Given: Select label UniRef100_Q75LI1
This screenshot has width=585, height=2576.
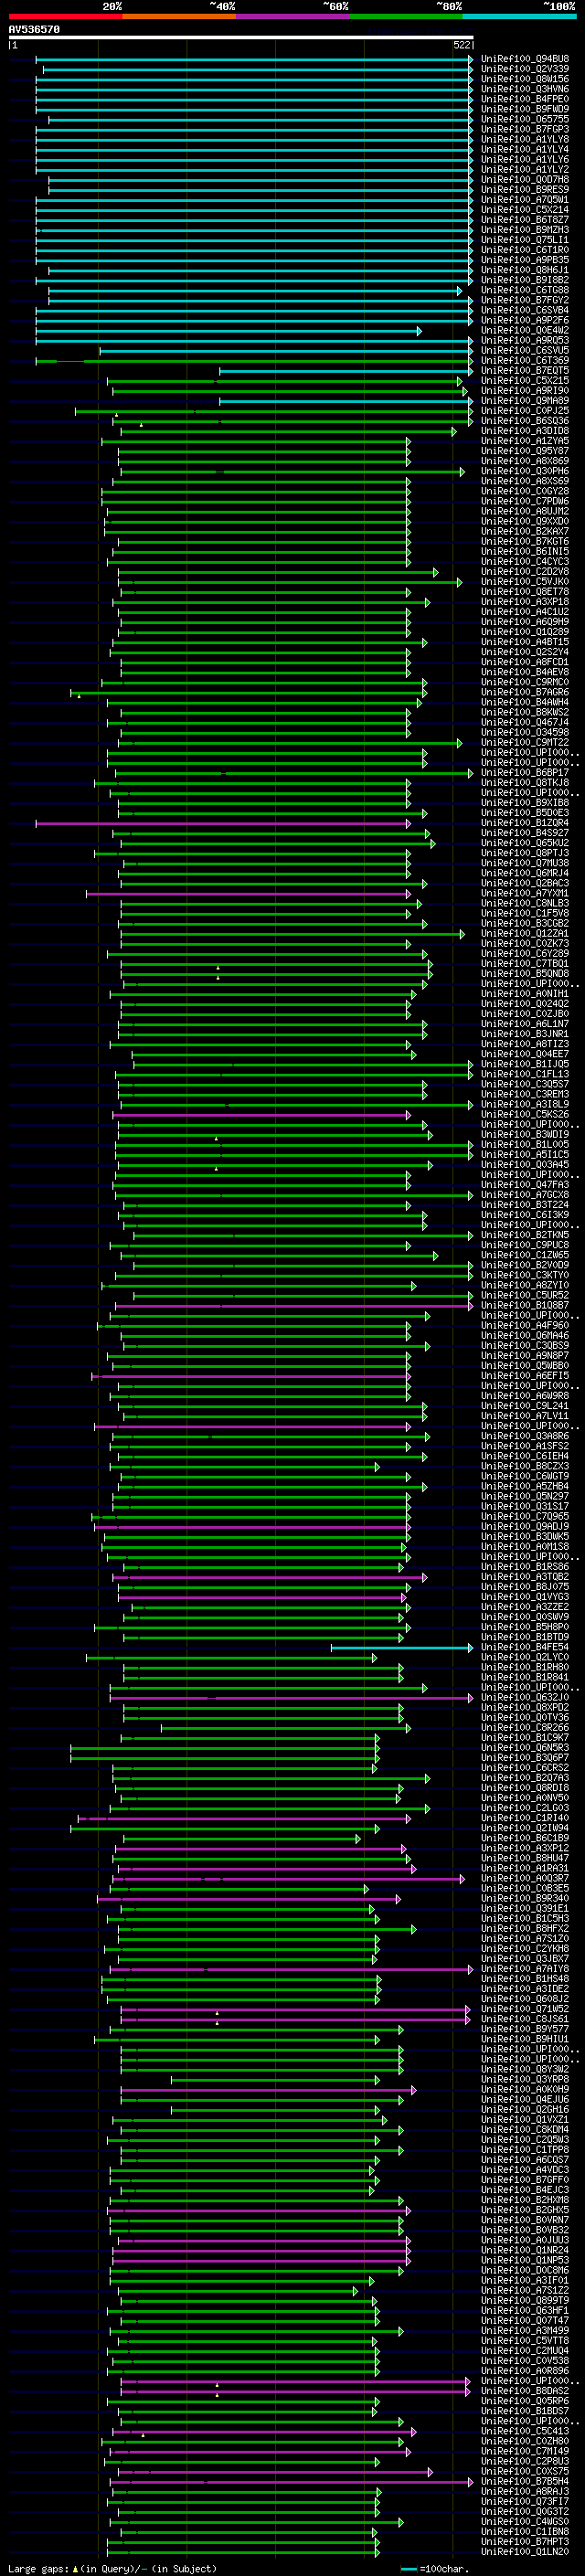Looking at the screenshot, I should [525, 240].
